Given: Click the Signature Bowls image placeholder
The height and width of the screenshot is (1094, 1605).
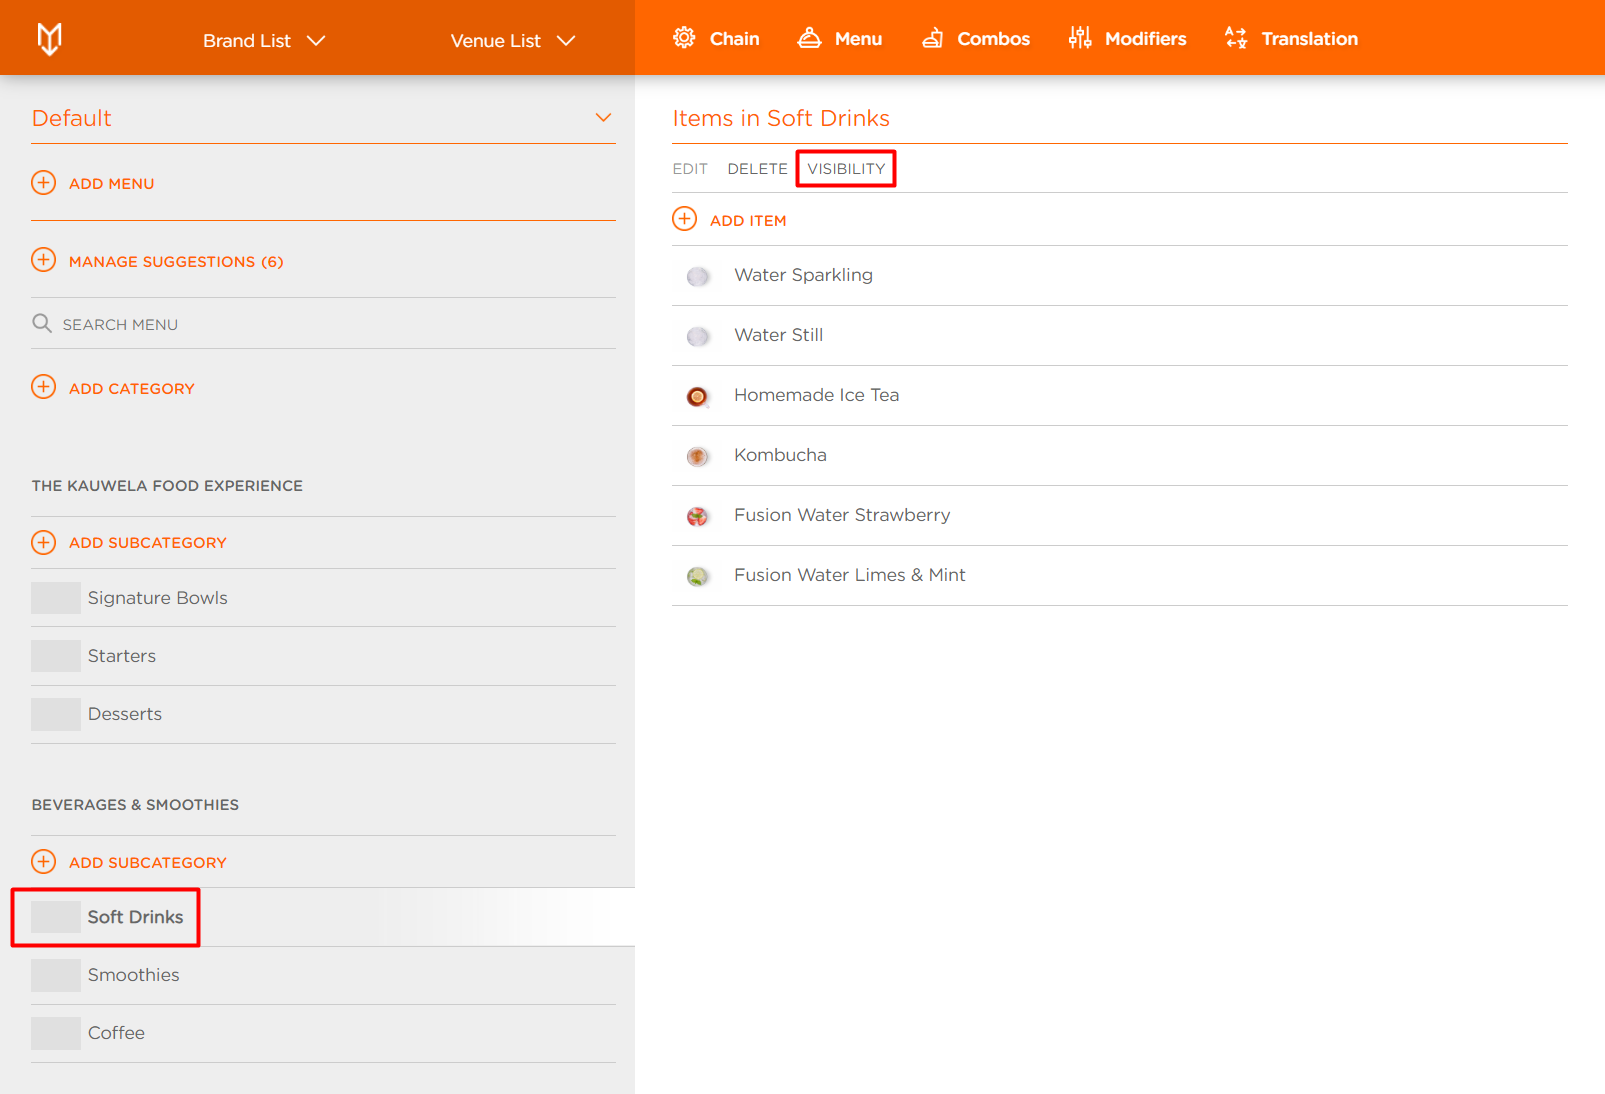Looking at the screenshot, I should [56, 598].
